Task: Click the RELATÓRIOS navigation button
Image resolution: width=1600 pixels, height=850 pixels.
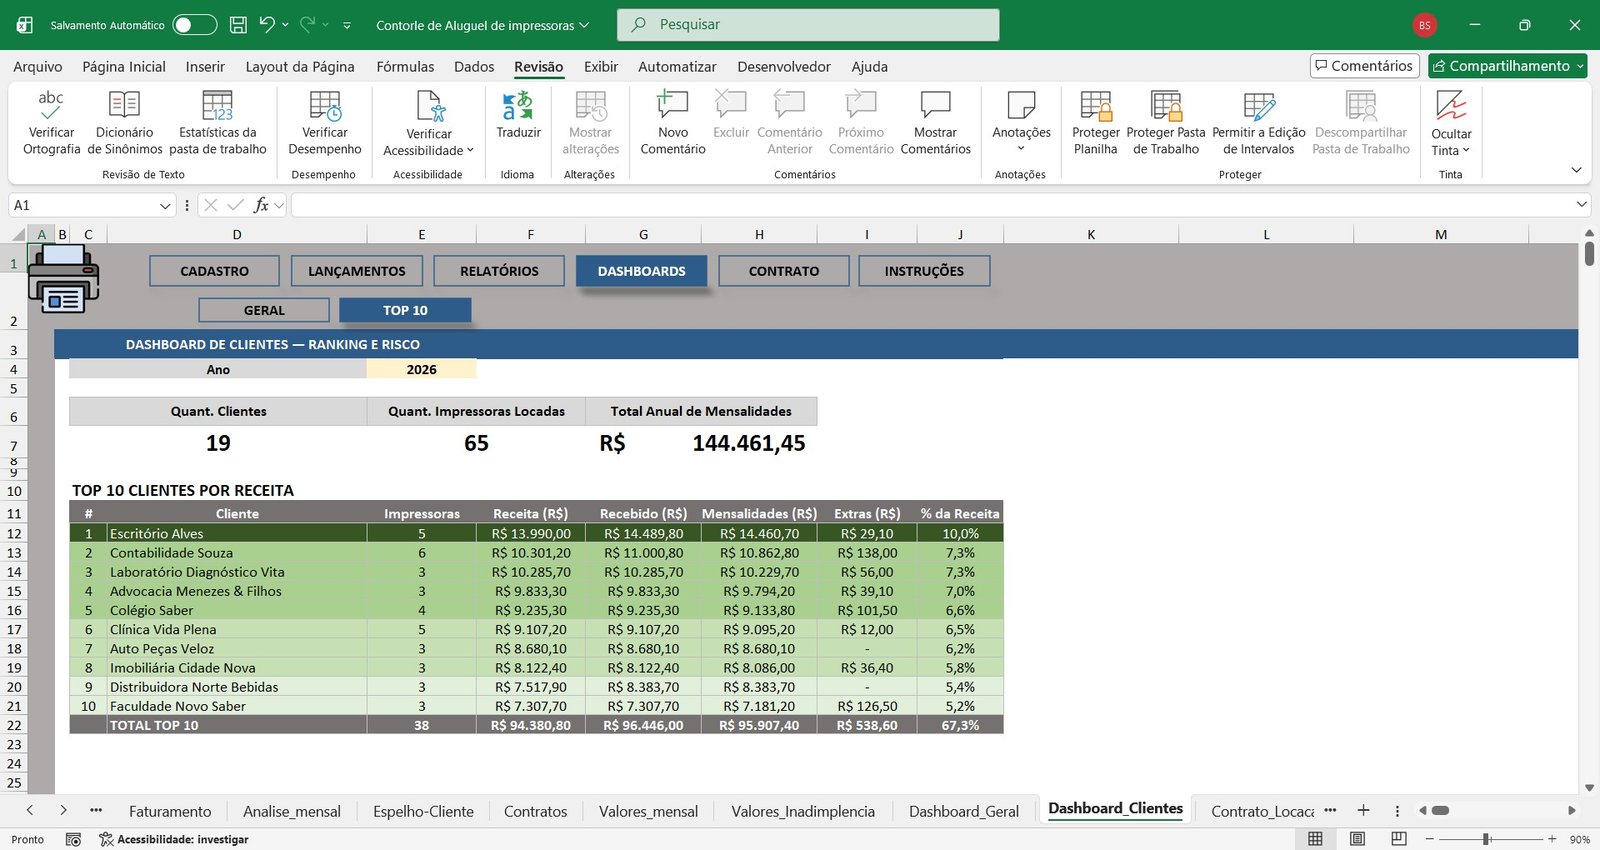Action: (499, 271)
